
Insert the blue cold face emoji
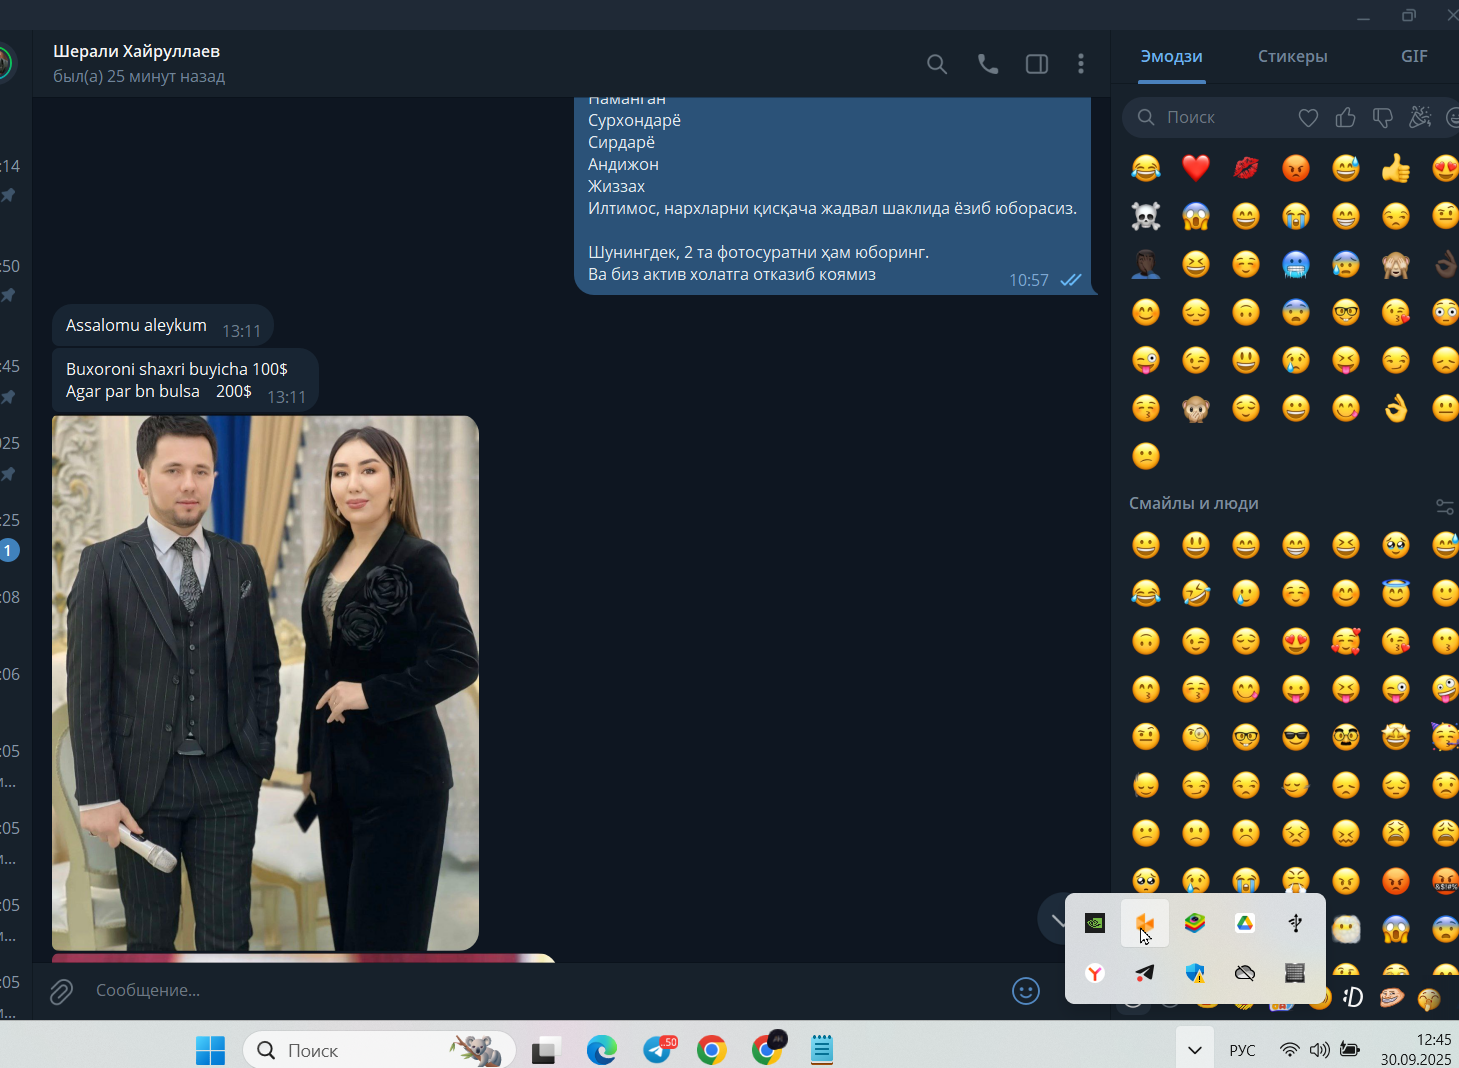point(1296,264)
